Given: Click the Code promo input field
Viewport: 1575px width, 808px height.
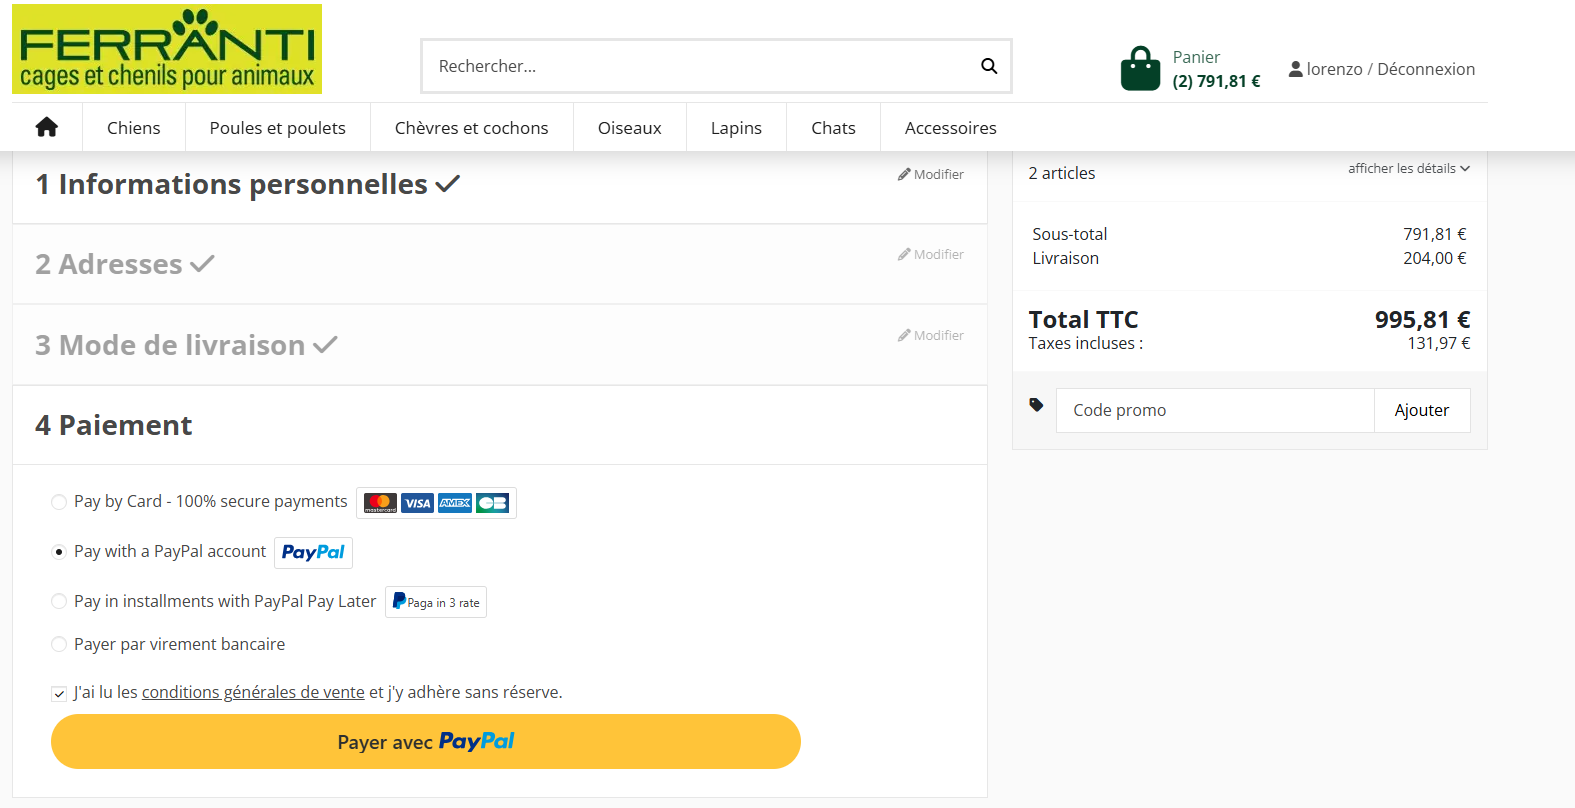Looking at the screenshot, I should (1215, 410).
